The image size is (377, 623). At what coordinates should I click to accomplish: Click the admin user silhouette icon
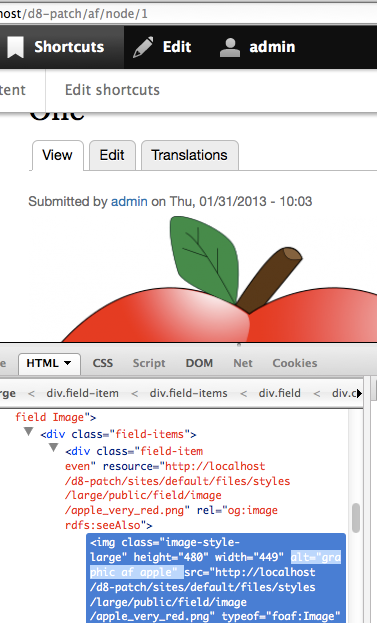(x=230, y=48)
